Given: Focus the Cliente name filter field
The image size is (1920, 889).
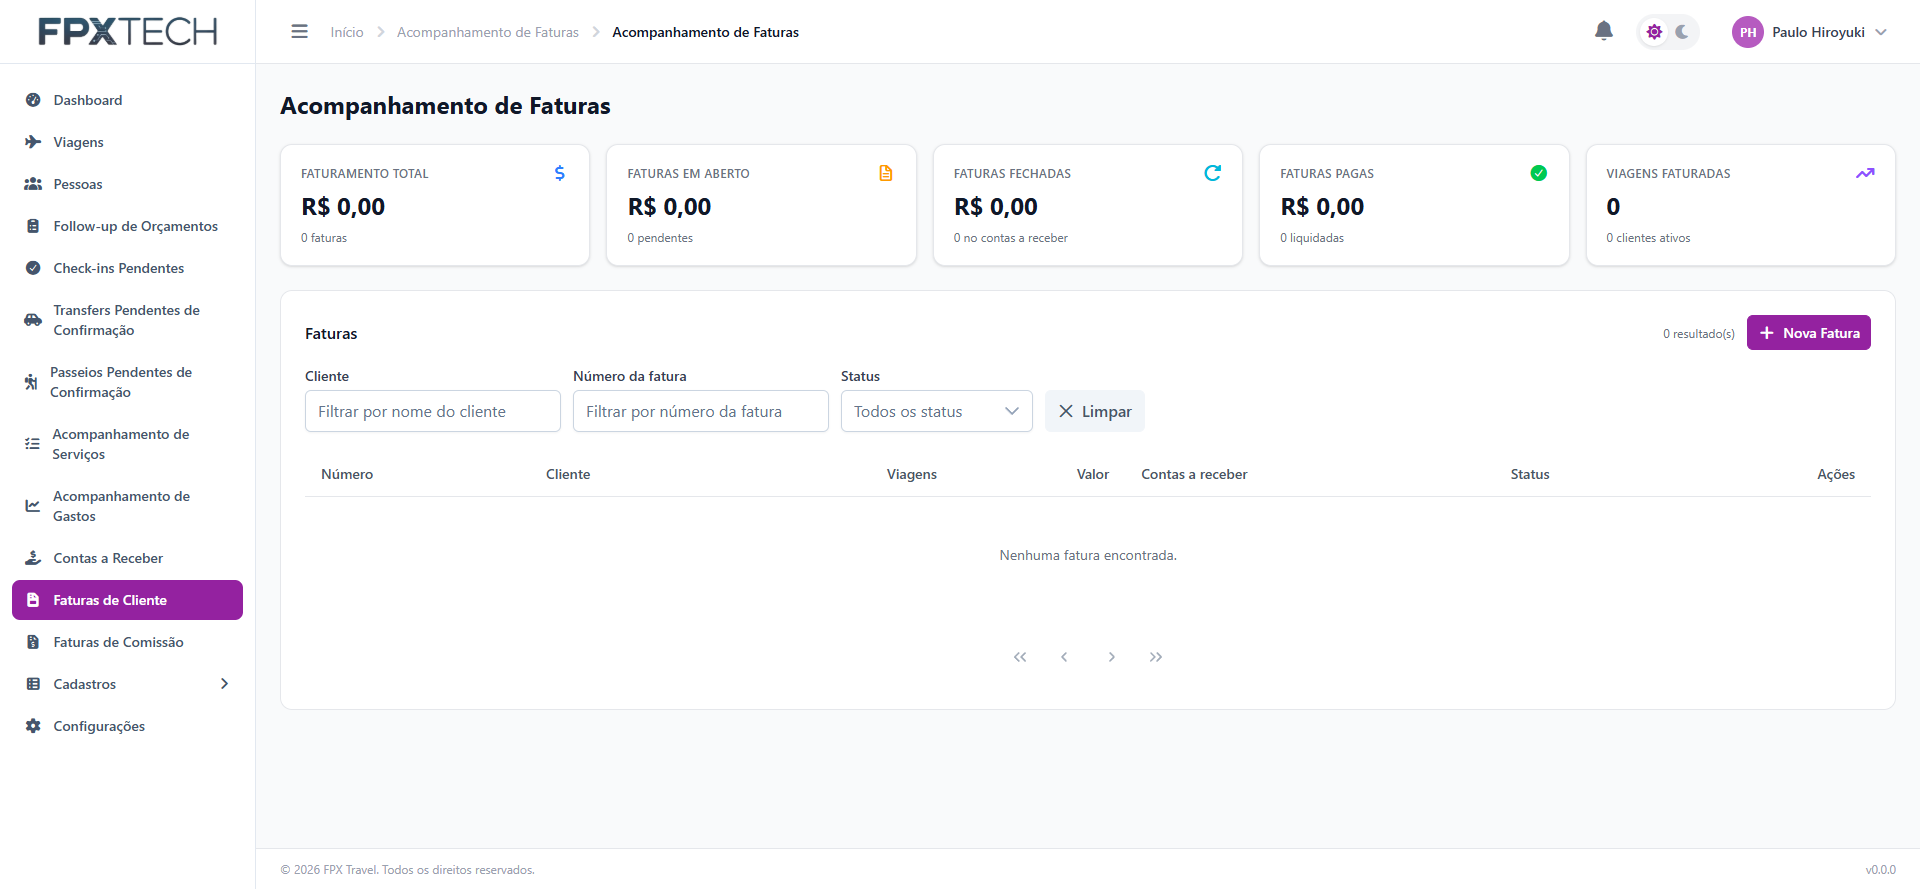Looking at the screenshot, I should coord(433,411).
